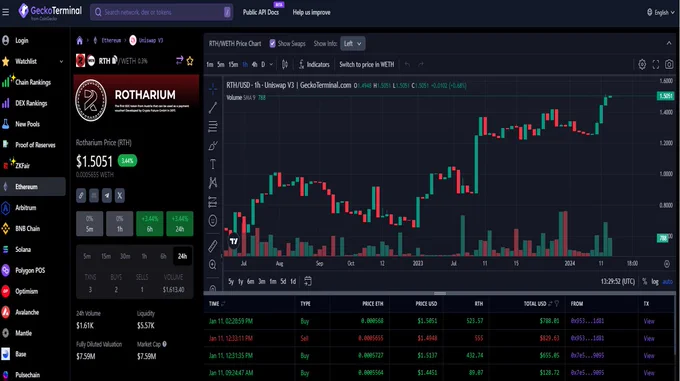Select the Avalanche network
The height and width of the screenshot is (381, 680).
[27, 312]
